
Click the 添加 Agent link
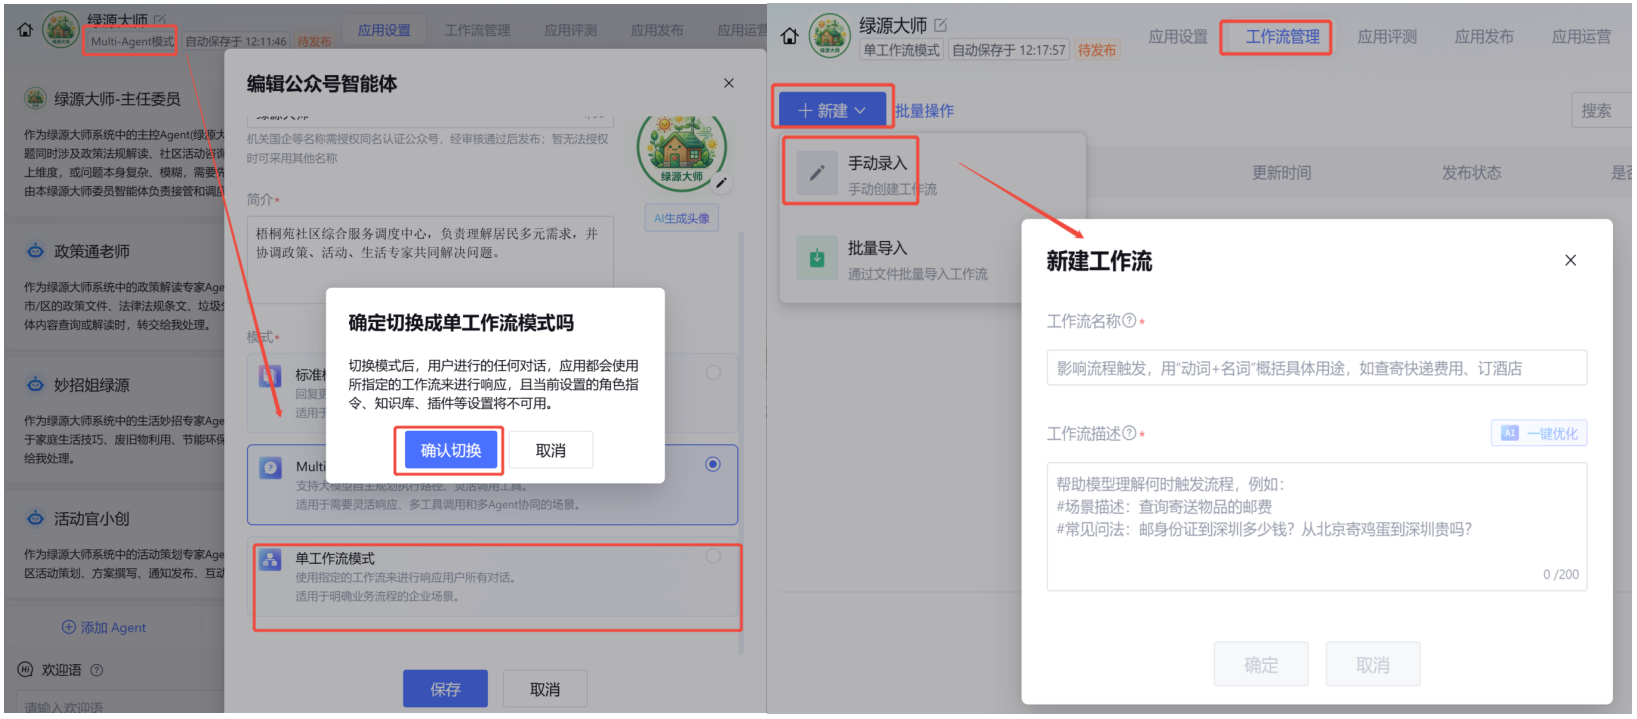point(104,627)
